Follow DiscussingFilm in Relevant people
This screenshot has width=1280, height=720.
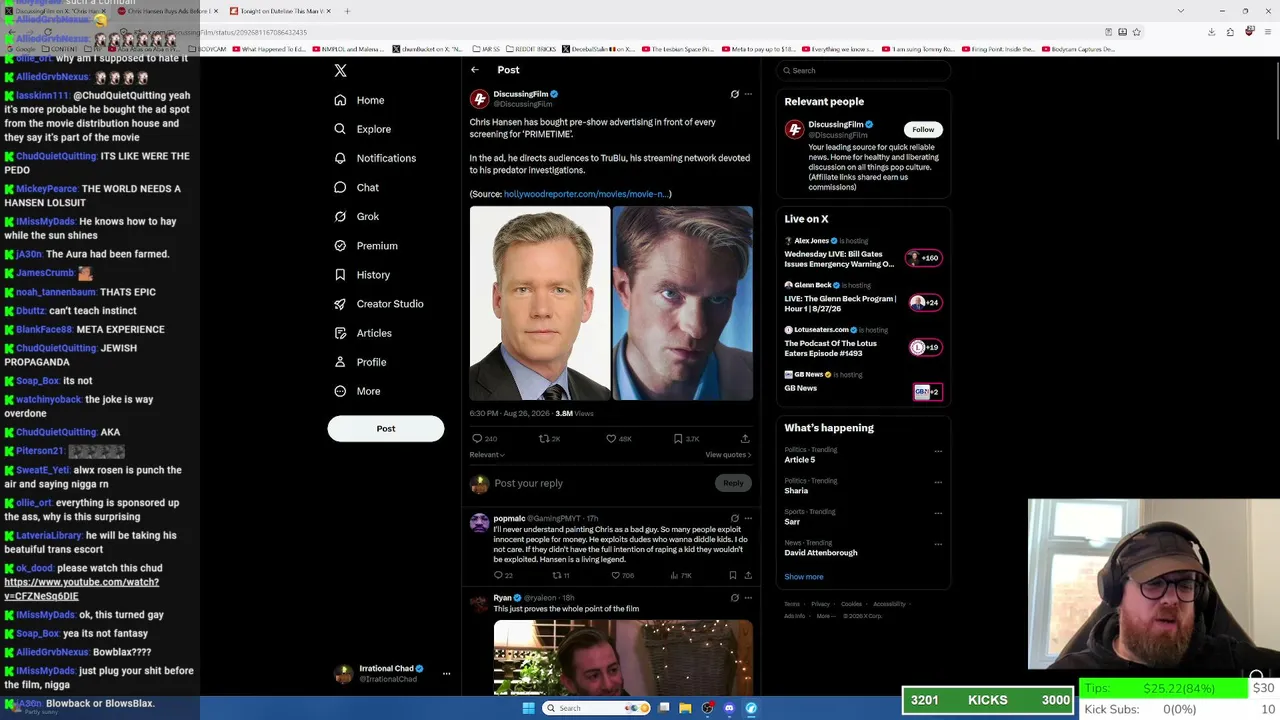(923, 129)
